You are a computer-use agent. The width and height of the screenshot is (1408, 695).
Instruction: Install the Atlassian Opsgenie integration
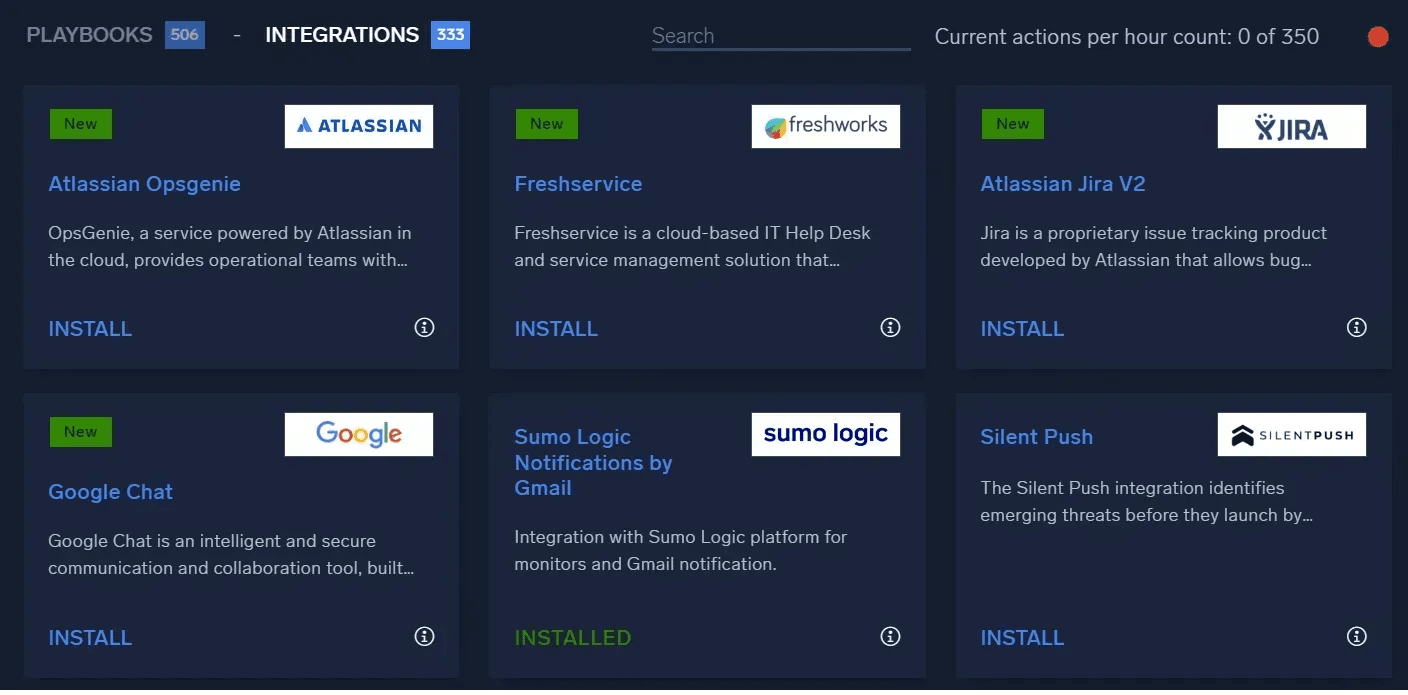tap(90, 328)
